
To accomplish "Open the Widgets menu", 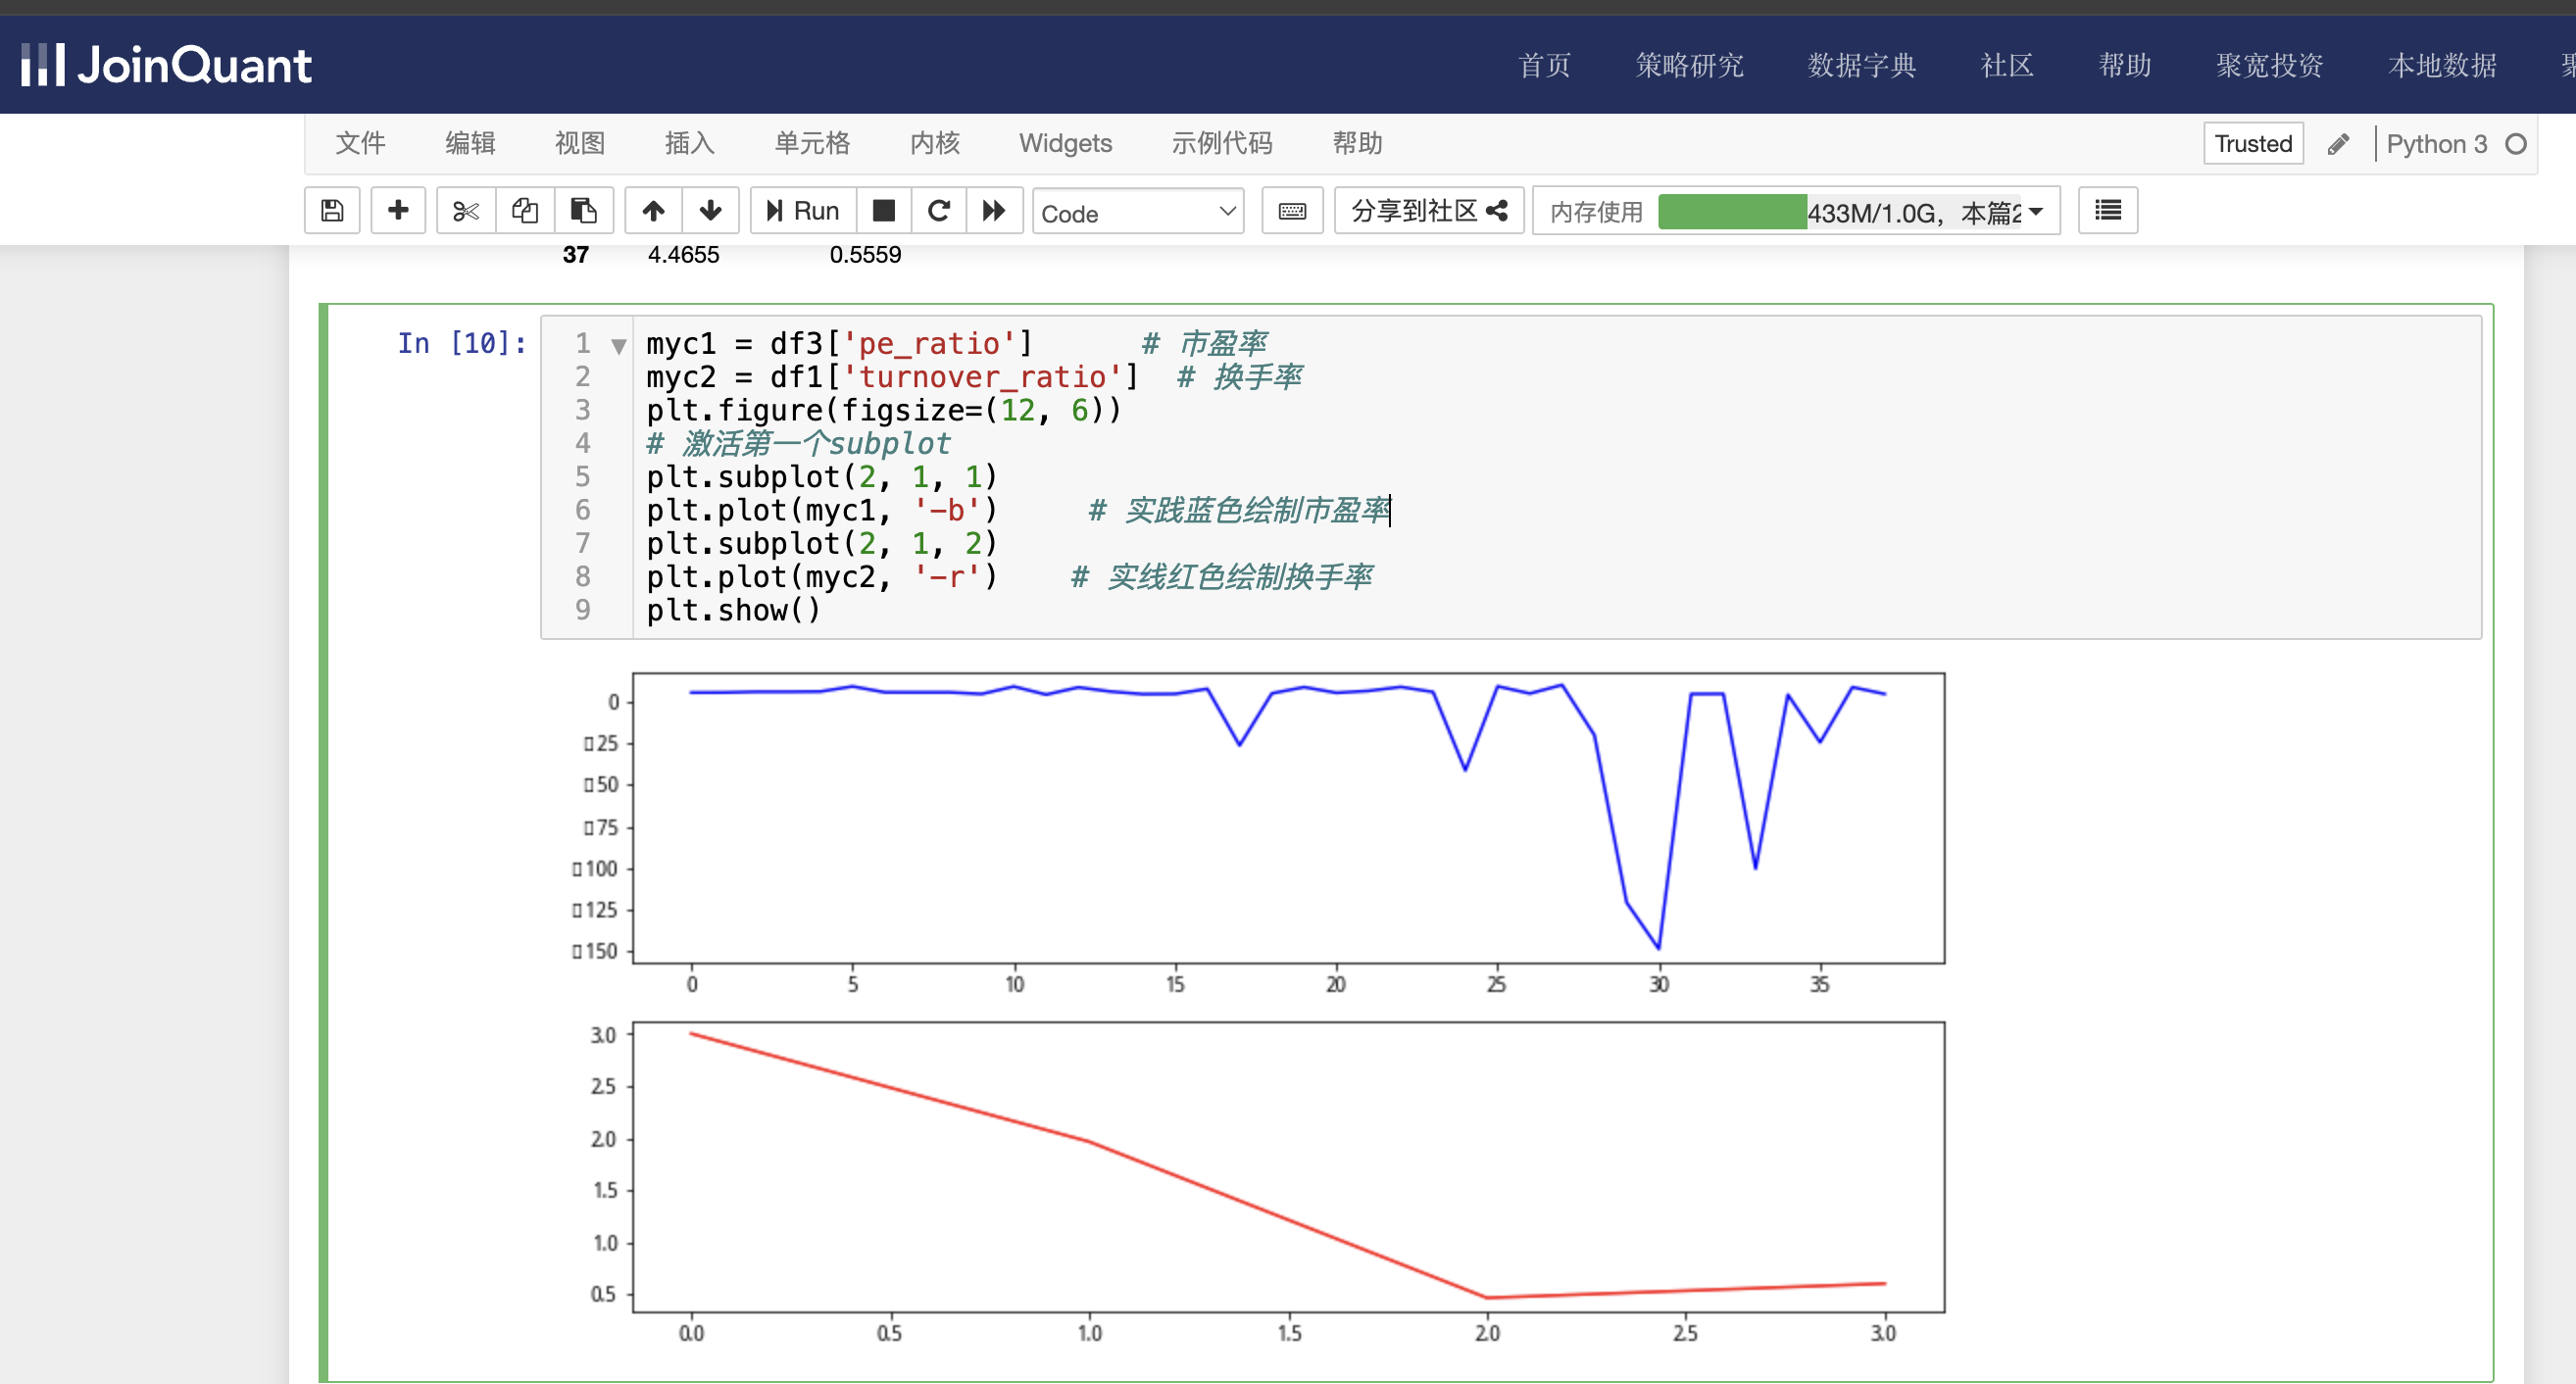I will 1065,143.
